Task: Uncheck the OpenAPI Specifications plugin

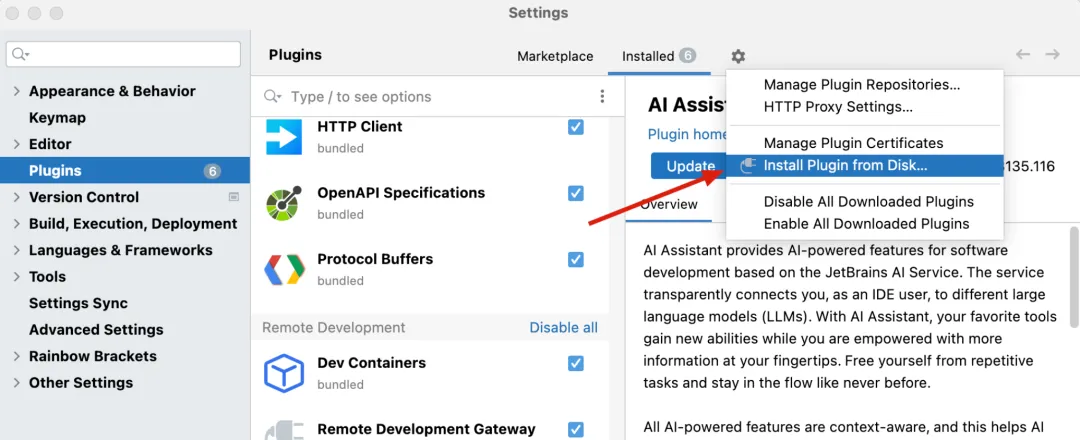Action: click(576, 193)
